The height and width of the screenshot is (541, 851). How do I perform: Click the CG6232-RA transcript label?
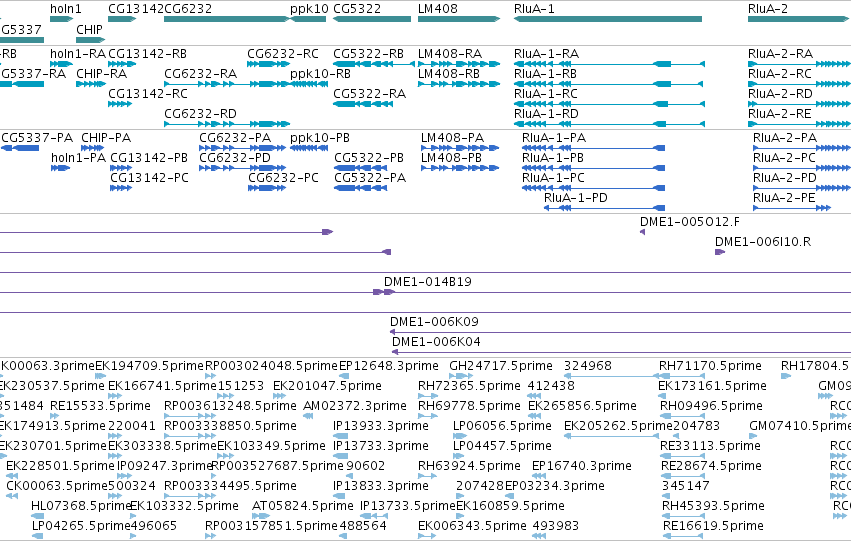point(200,74)
